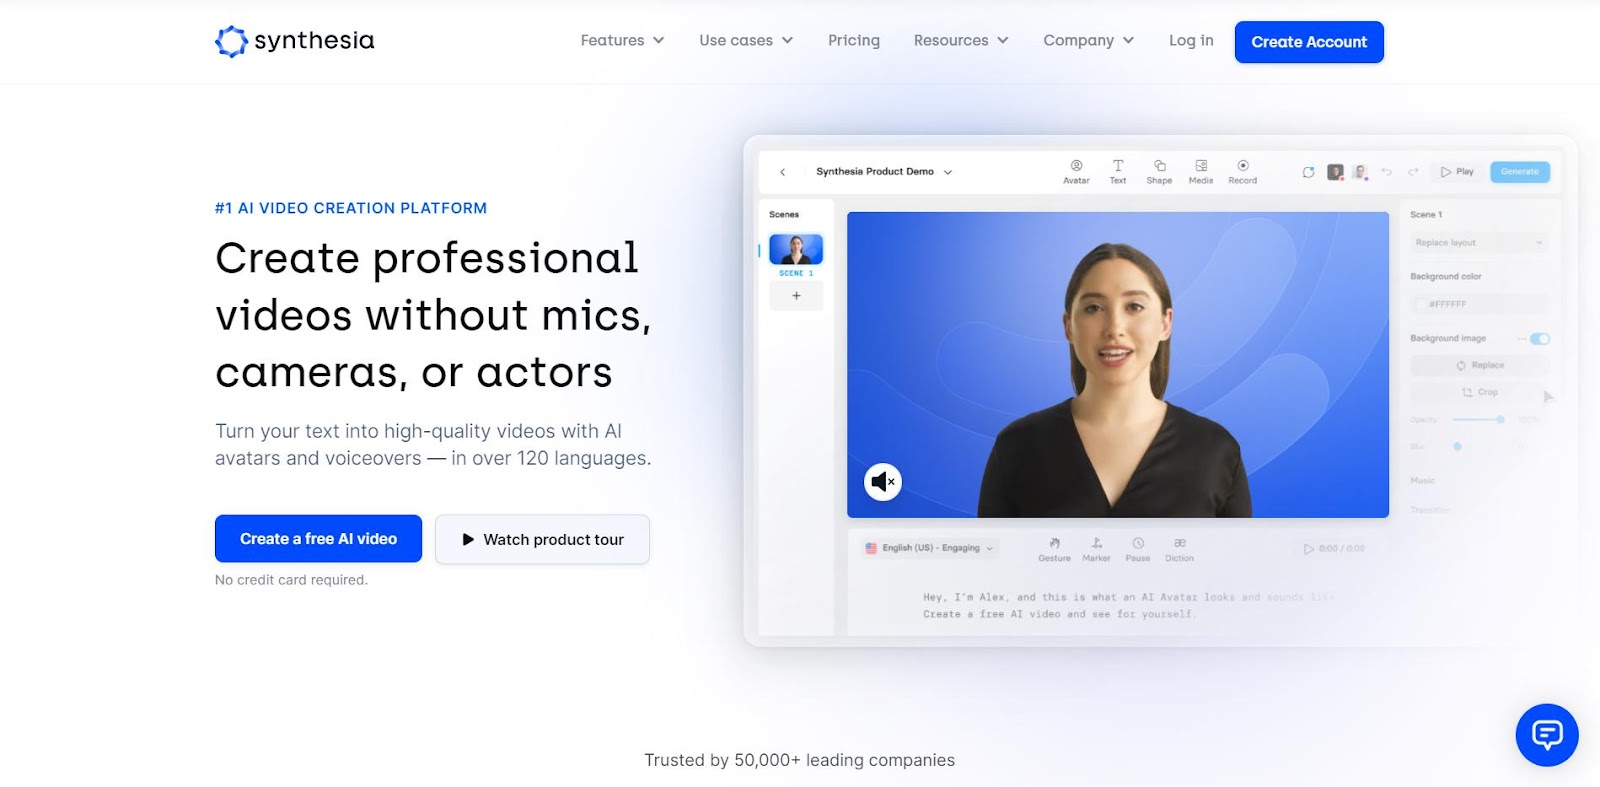Click the 'Music' section label
The height and width of the screenshot is (787, 1600).
(1422, 481)
